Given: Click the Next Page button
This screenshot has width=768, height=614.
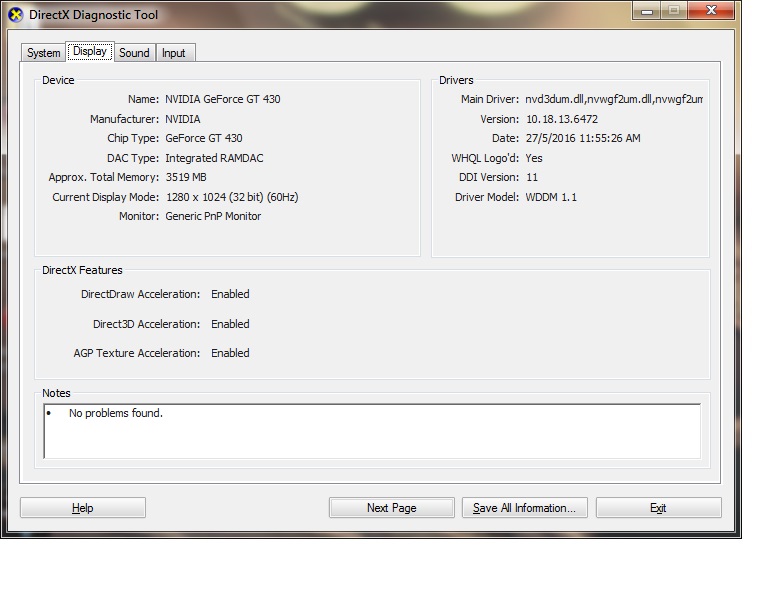Looking at the screenshot, I should 391,508.
